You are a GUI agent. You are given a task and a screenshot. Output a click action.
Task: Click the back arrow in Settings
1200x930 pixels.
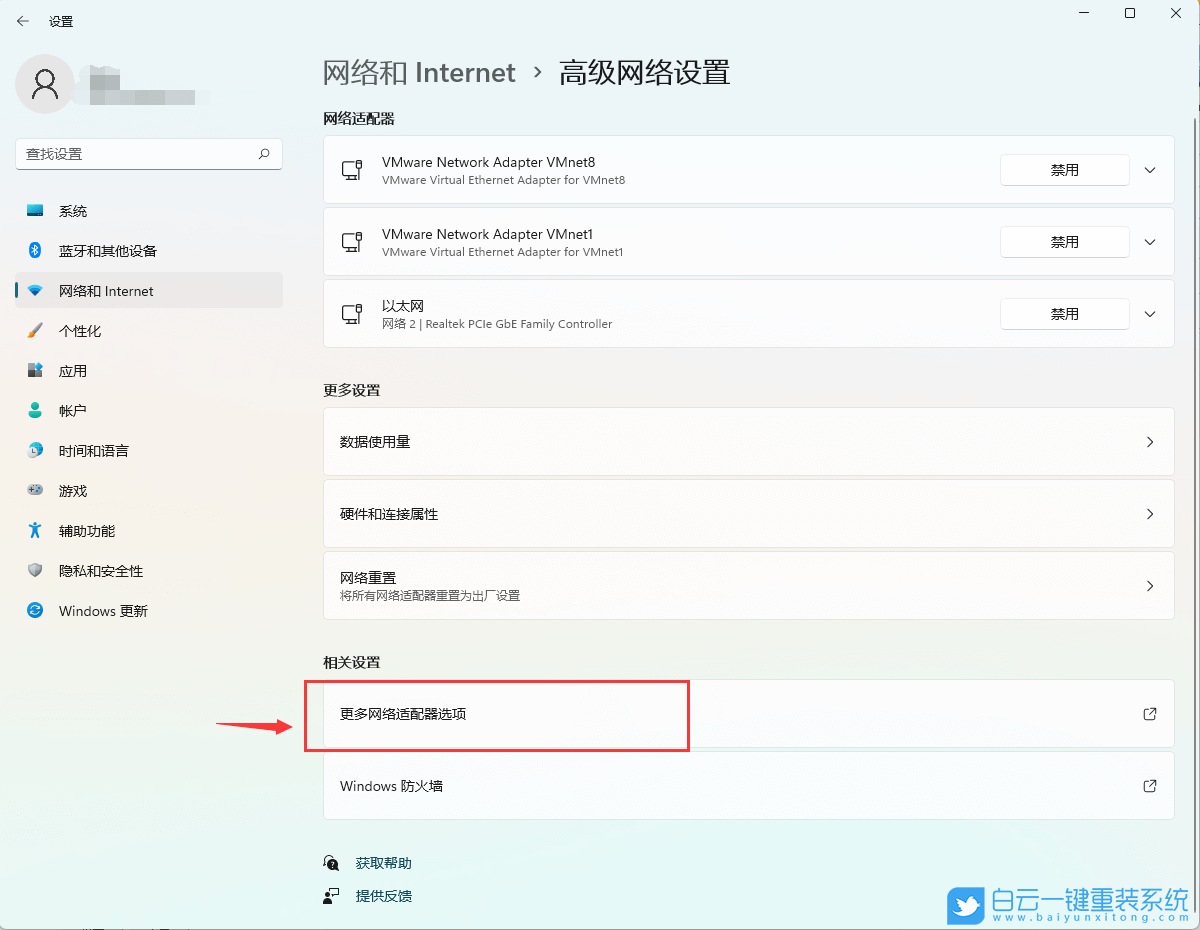click(x=22, y=20)
